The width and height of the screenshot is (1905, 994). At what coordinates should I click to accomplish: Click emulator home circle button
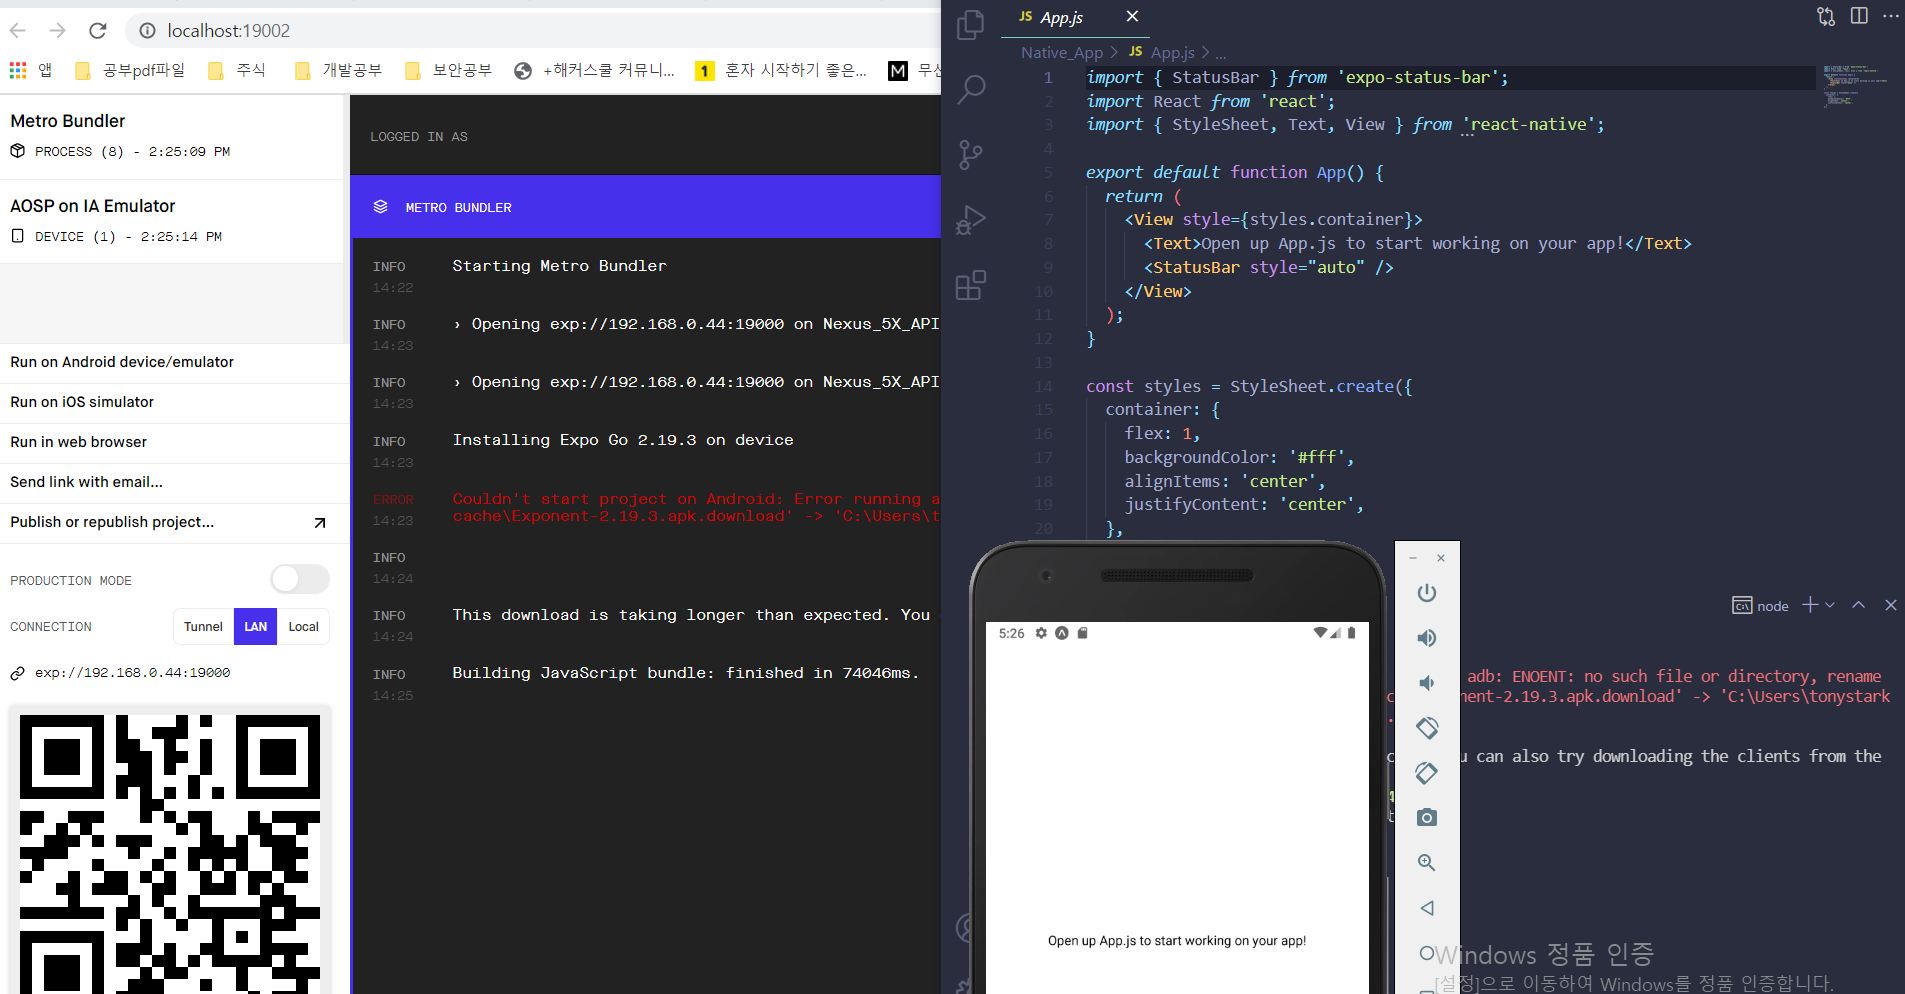[x=1427, y=953]
